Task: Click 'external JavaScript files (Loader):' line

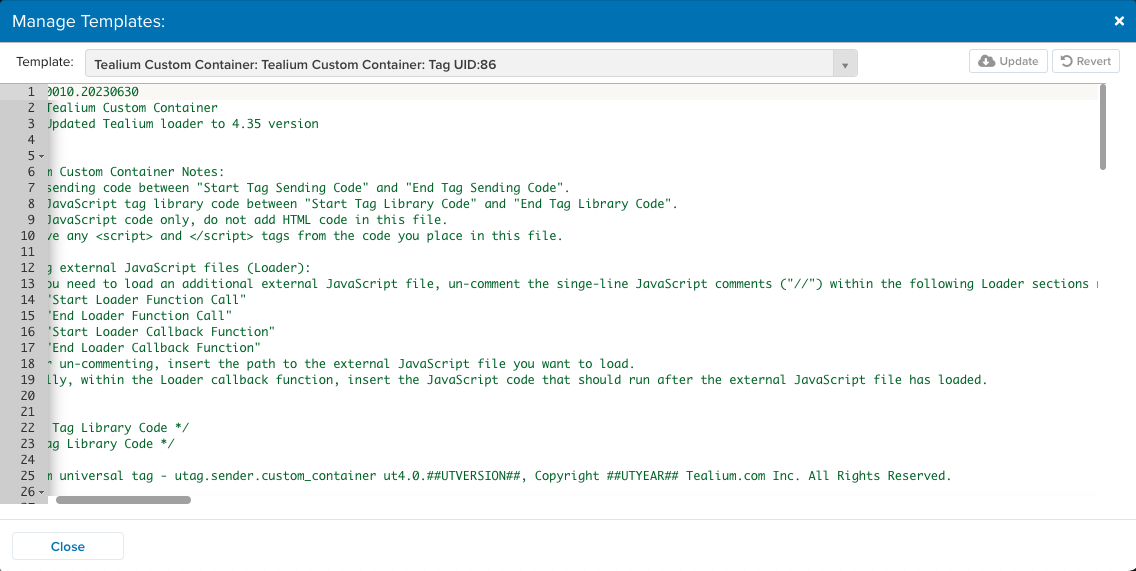Action: point(179,268)
